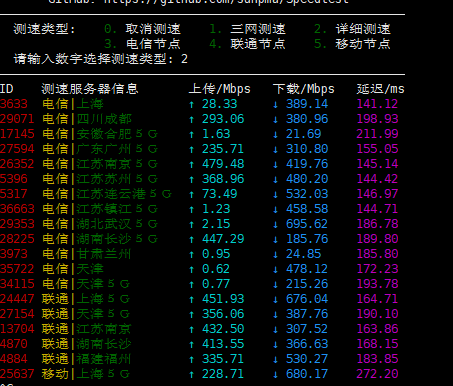Select server ID 25637
Viewport: 453px width, 386px height.
(x=17, y=374)
